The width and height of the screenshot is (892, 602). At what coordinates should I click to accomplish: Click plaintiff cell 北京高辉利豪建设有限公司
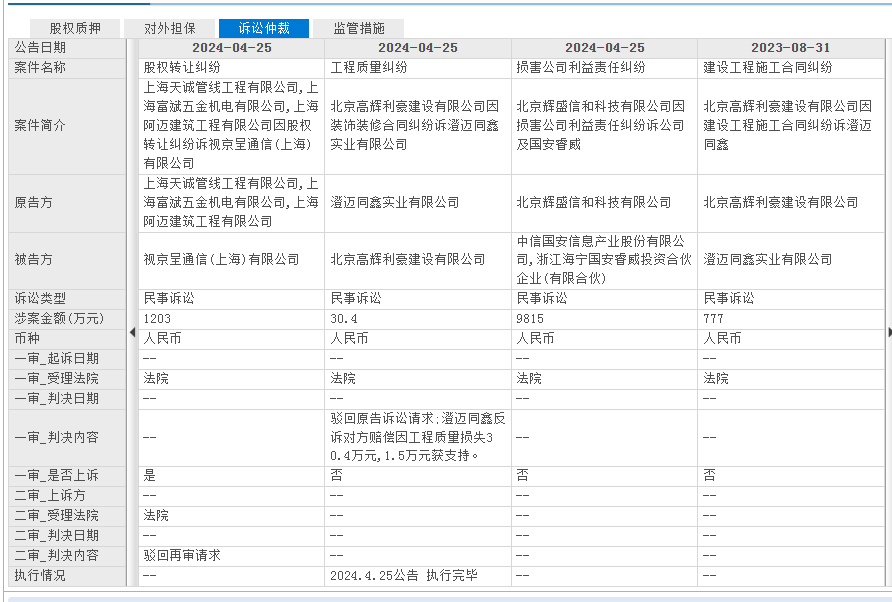[x=791, y=203]
